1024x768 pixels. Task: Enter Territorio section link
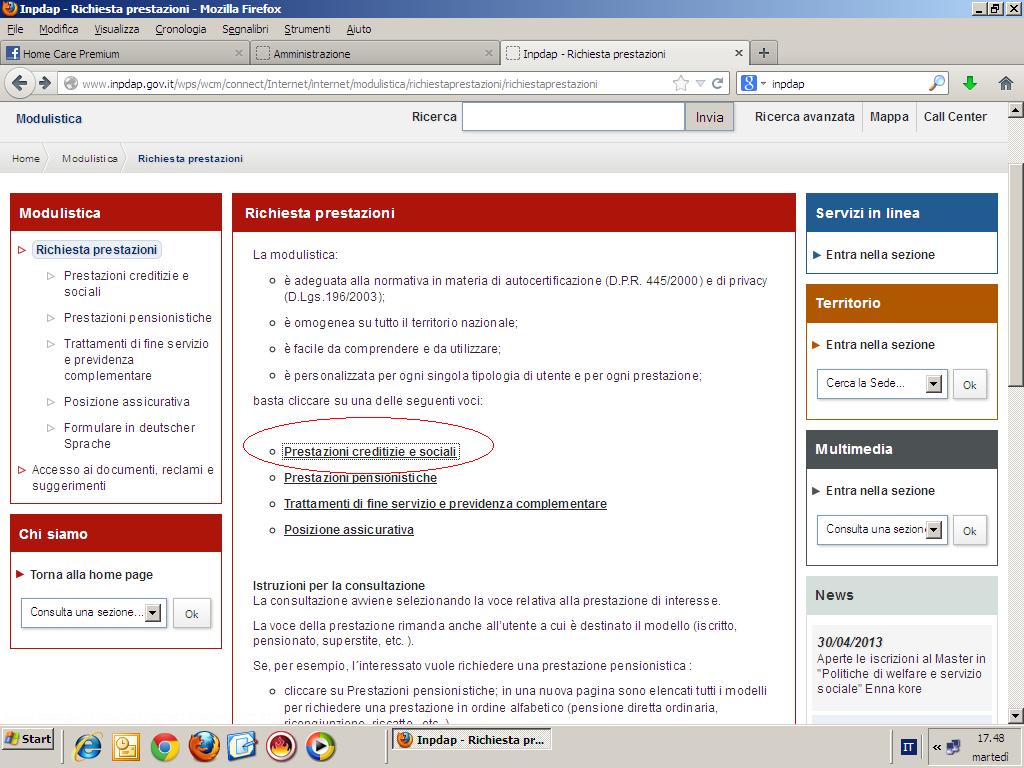pyautogui.click(x=880, y=345)
